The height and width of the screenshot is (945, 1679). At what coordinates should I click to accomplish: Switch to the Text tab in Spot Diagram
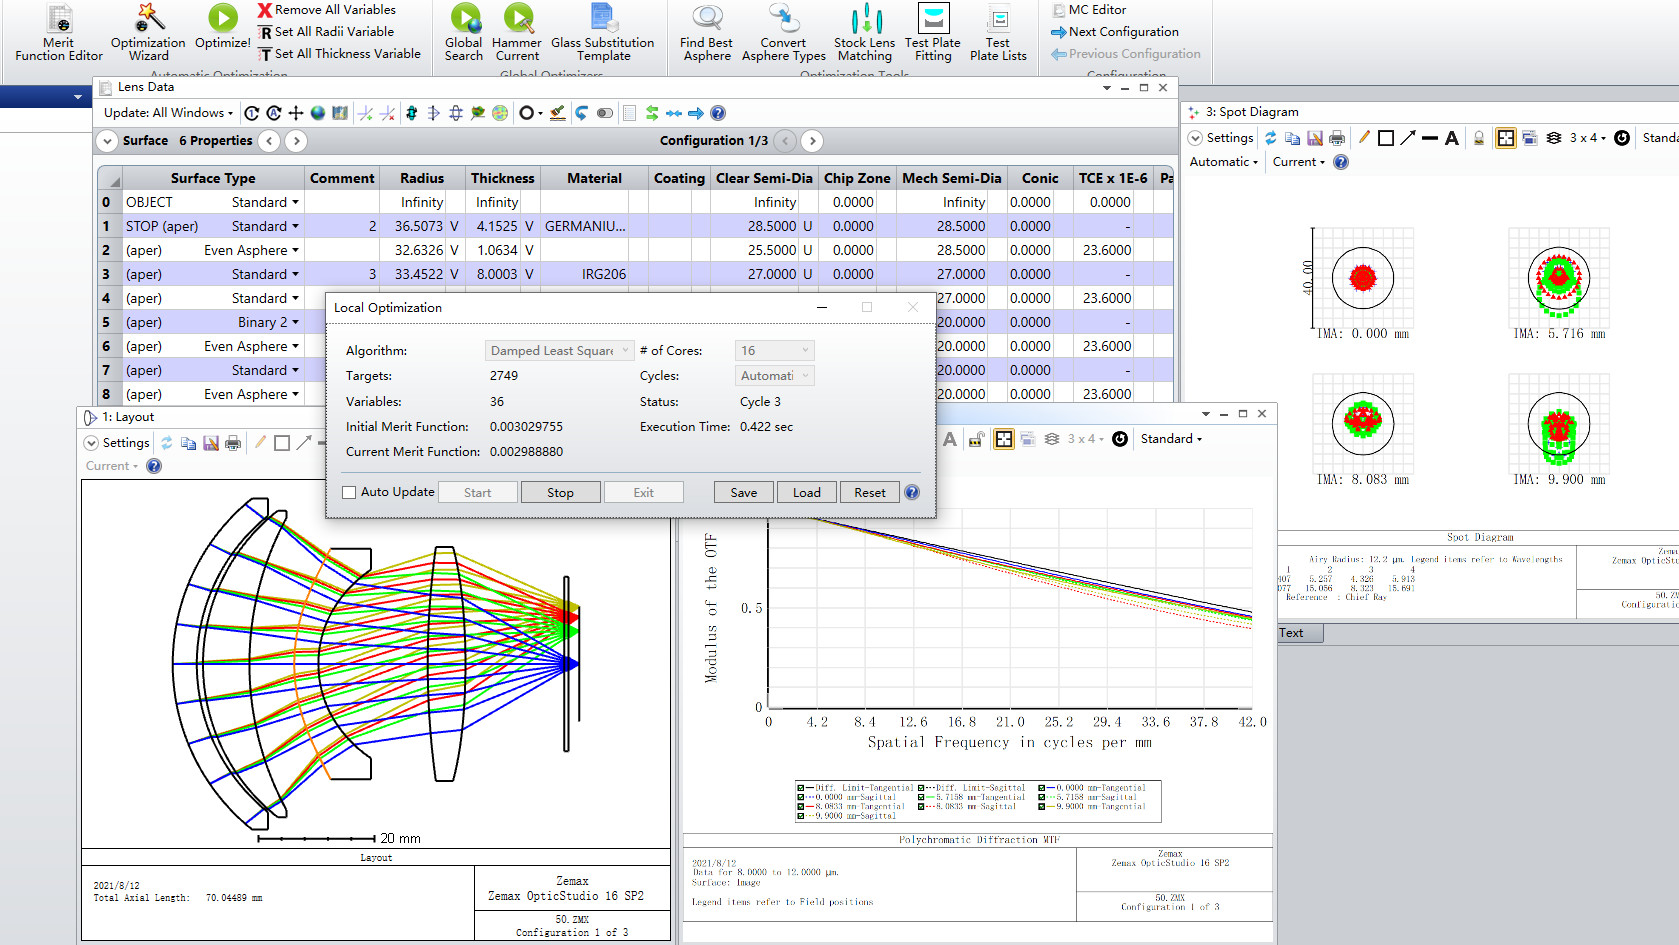pyautogui.click(x=1300, y=633)
